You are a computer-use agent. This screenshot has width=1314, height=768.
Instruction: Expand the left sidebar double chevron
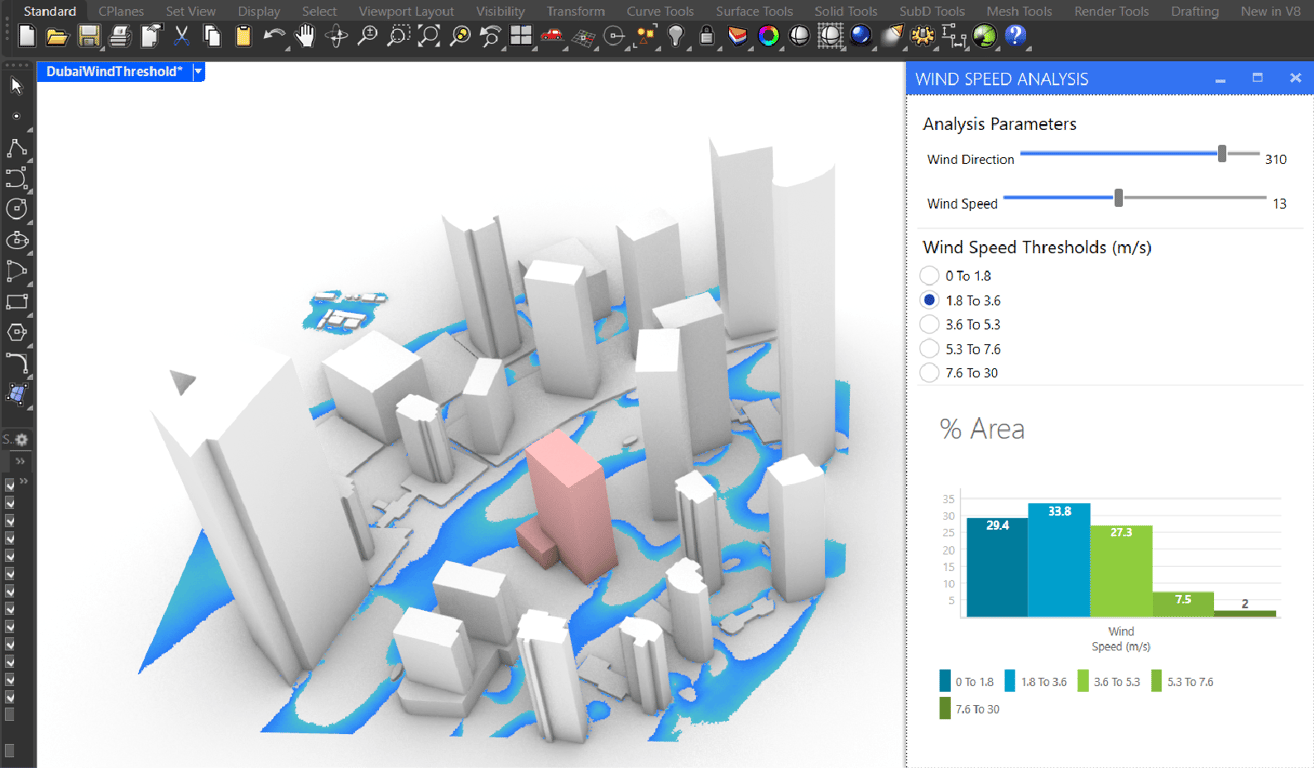coord(20,461)
